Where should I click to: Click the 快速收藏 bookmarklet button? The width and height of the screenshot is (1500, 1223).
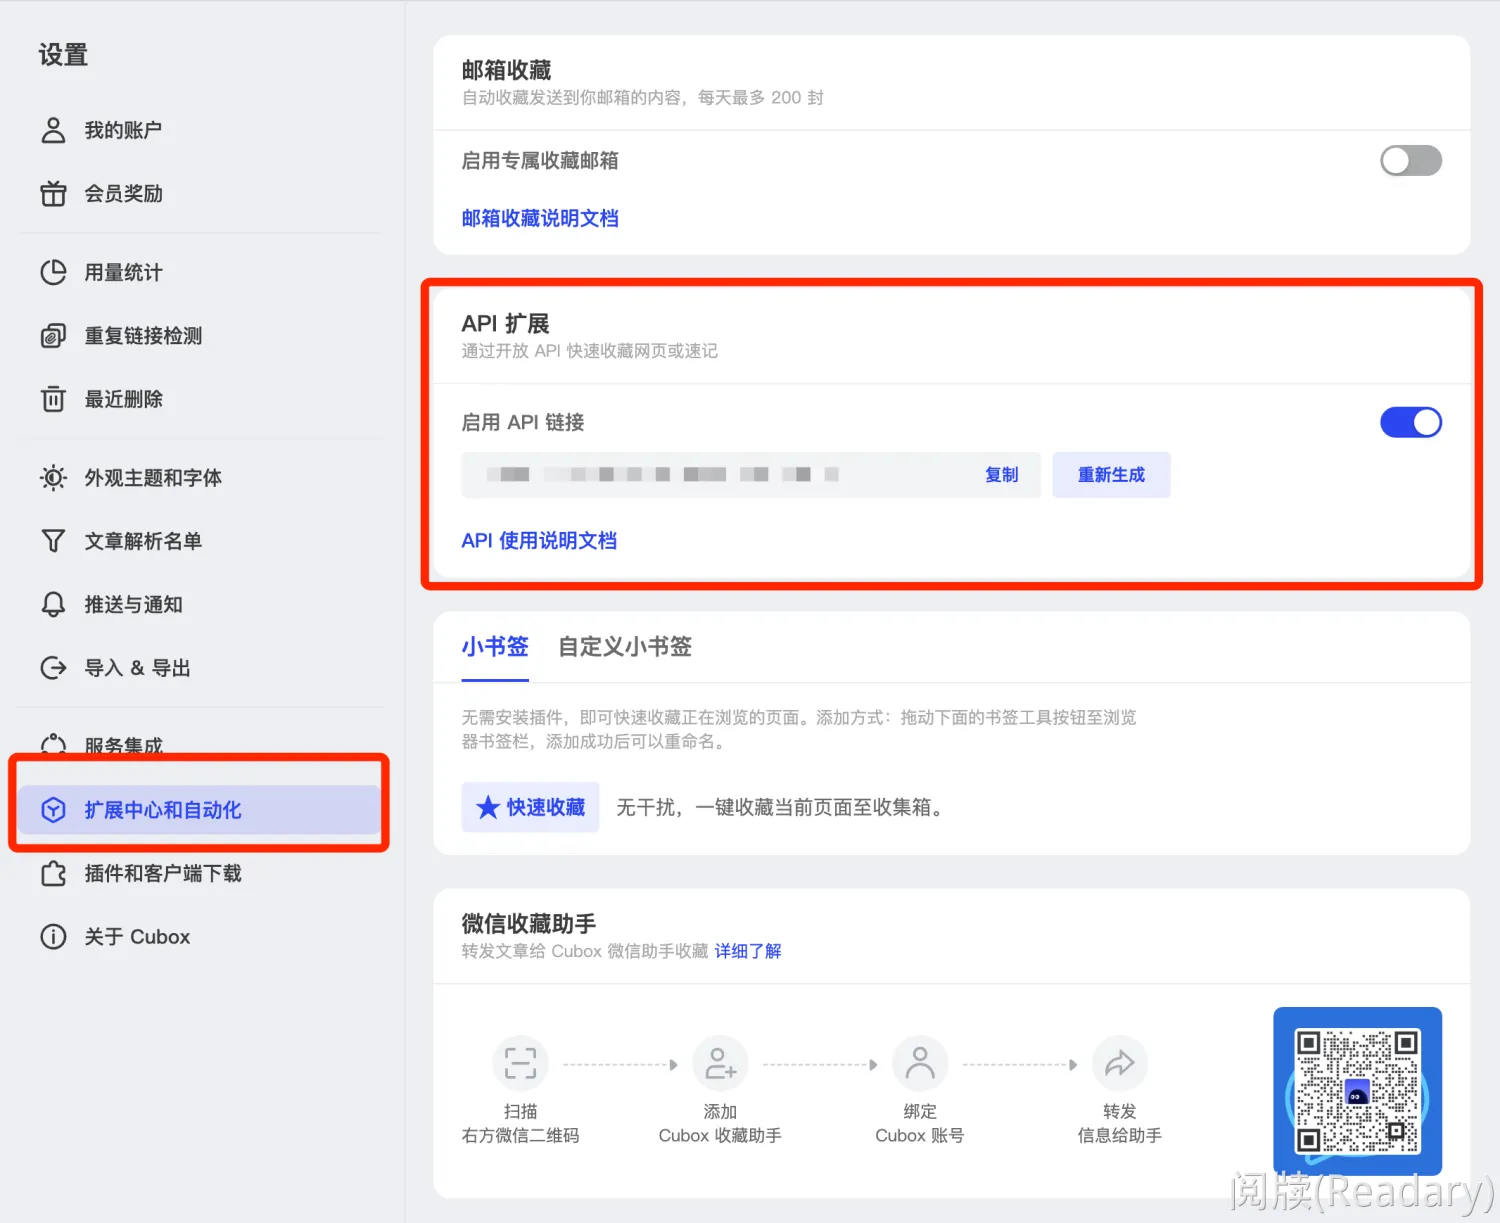[x=530, y=807]
